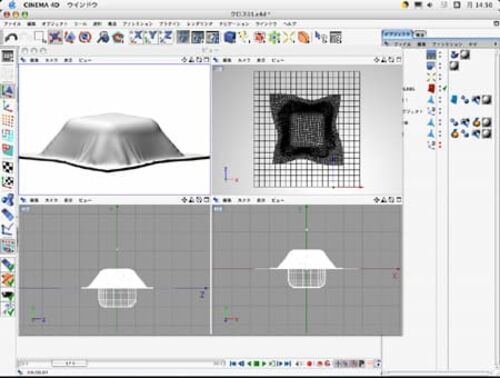
Task: Click the orange Deformer icon in toolbar
Action: click(303, 37)
